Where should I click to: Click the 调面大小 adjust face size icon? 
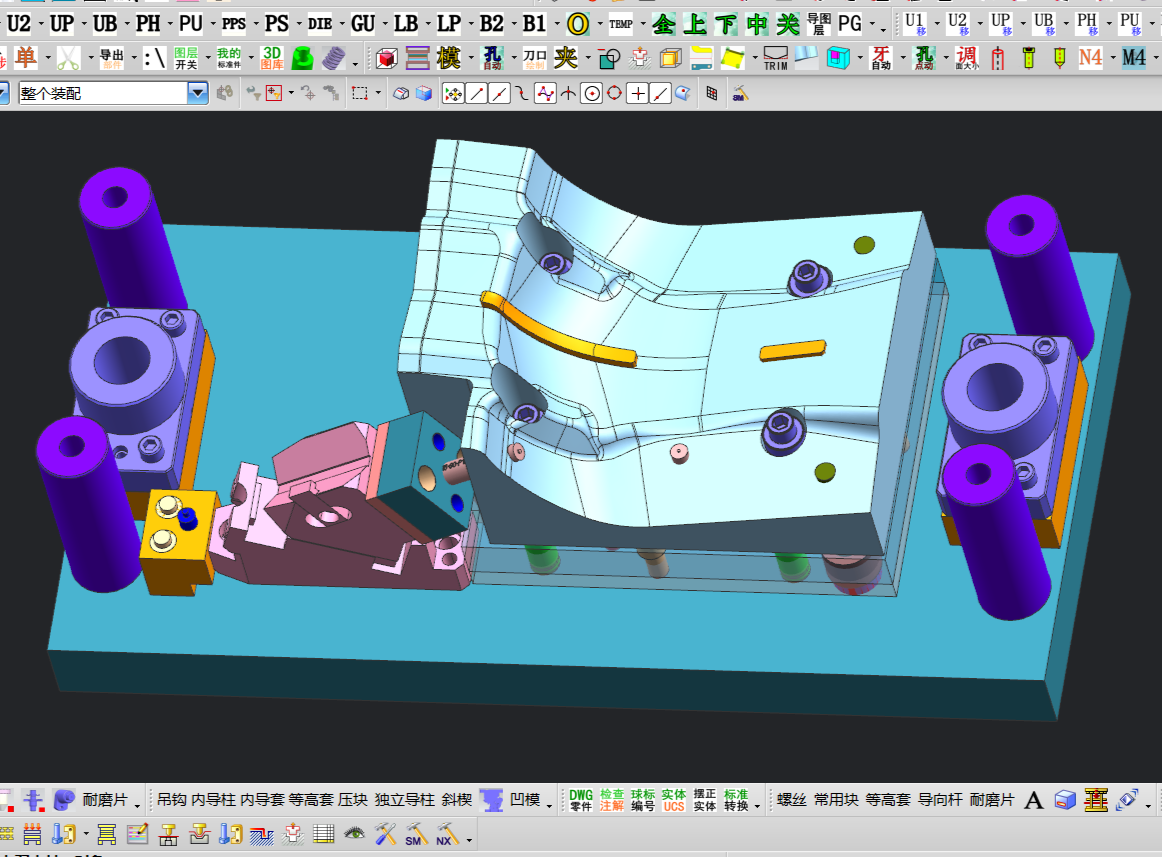[x=966, y=57]
